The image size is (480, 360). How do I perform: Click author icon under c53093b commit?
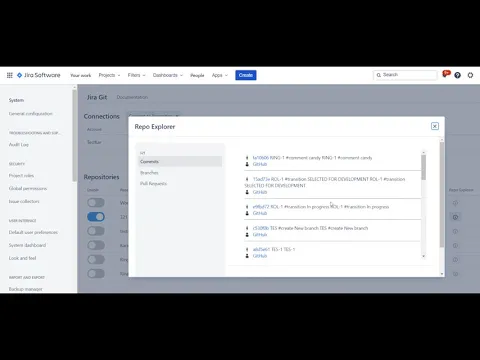pyautogui.click(x=247, y=235)
